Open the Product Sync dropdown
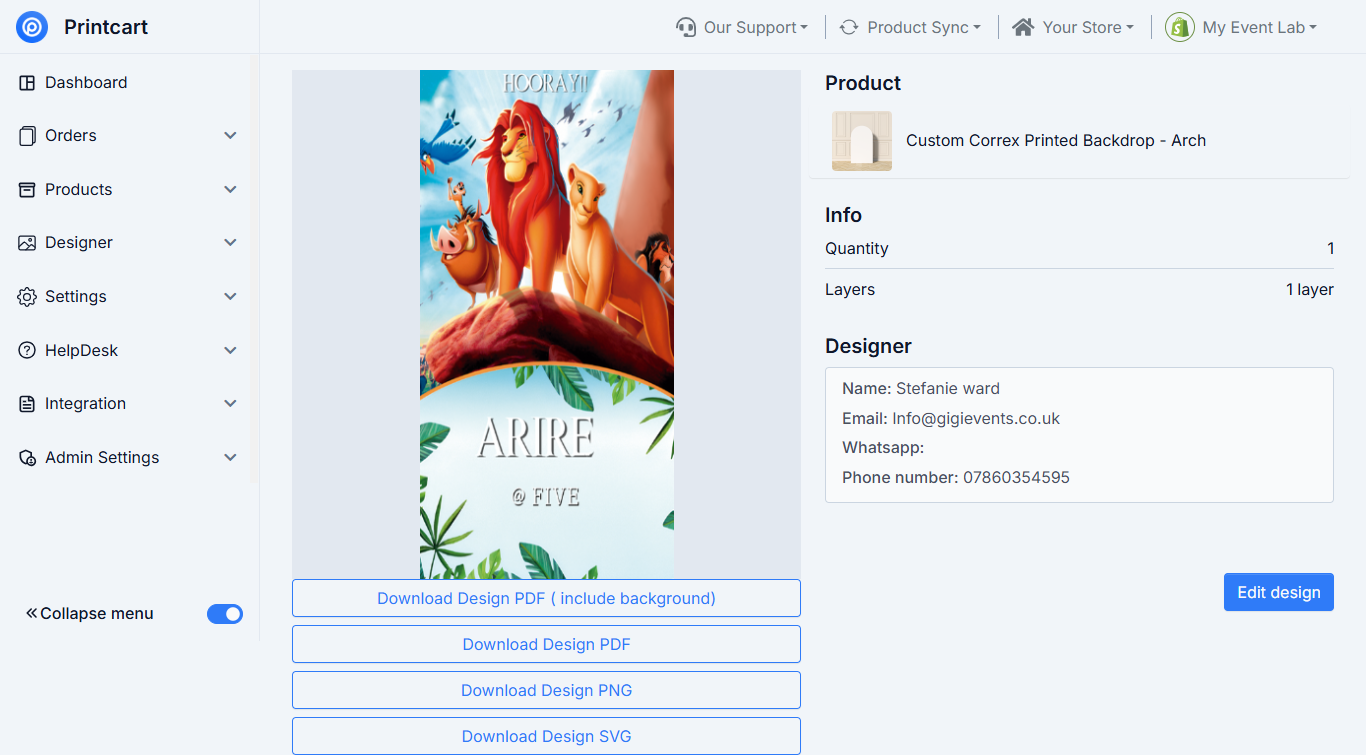Viewport: 1366px width, 755px height. (910, 27)
